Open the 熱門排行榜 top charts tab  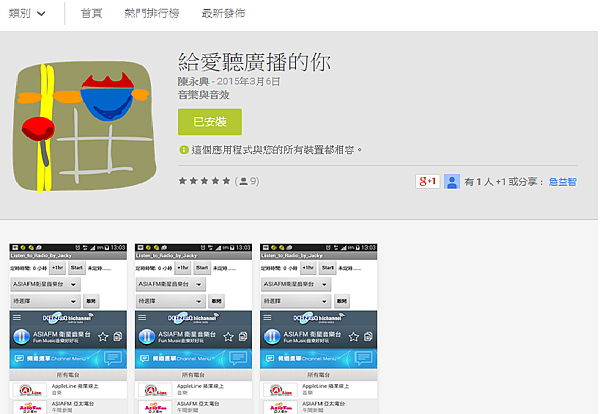click(x=152, y=13)
